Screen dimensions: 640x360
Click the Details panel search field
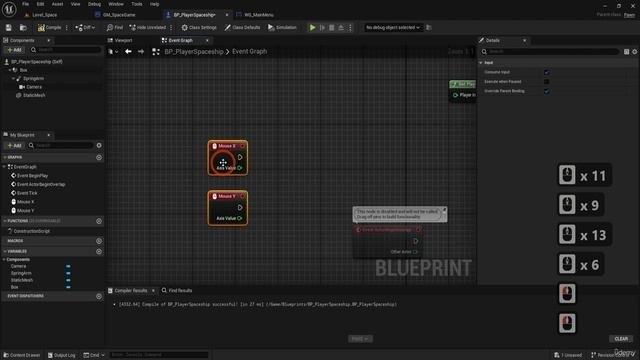click(x=550, y=51)
